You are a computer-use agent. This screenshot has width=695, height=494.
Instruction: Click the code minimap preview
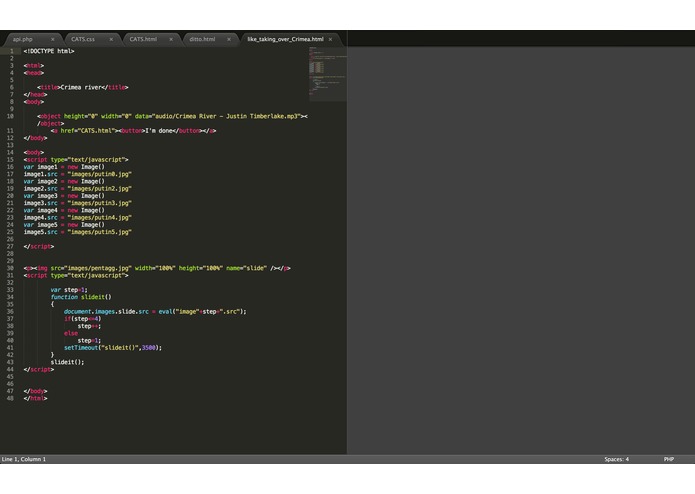328,73
